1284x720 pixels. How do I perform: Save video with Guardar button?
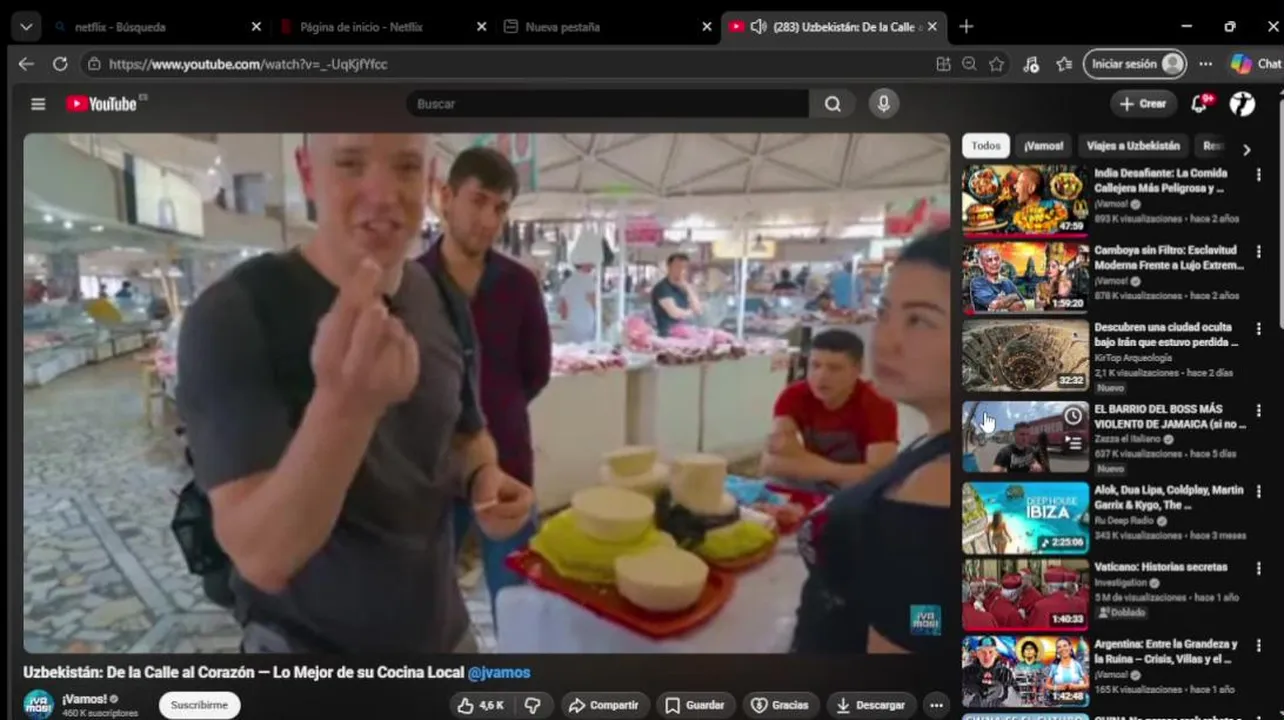(695, 705)
